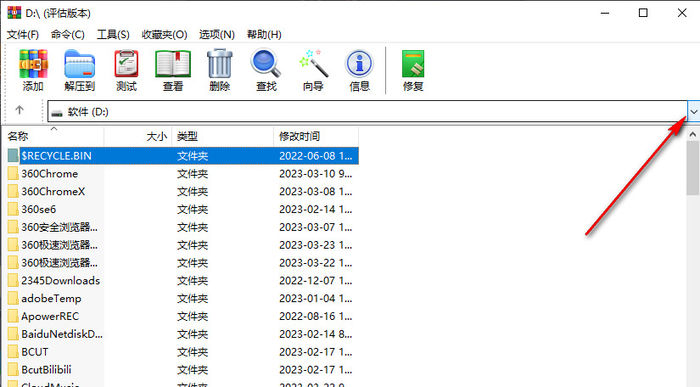Click the 查找 (Find) magnifier icon
Screen dimensions: 700x387
pyautogui.click(x=266, y=64)
